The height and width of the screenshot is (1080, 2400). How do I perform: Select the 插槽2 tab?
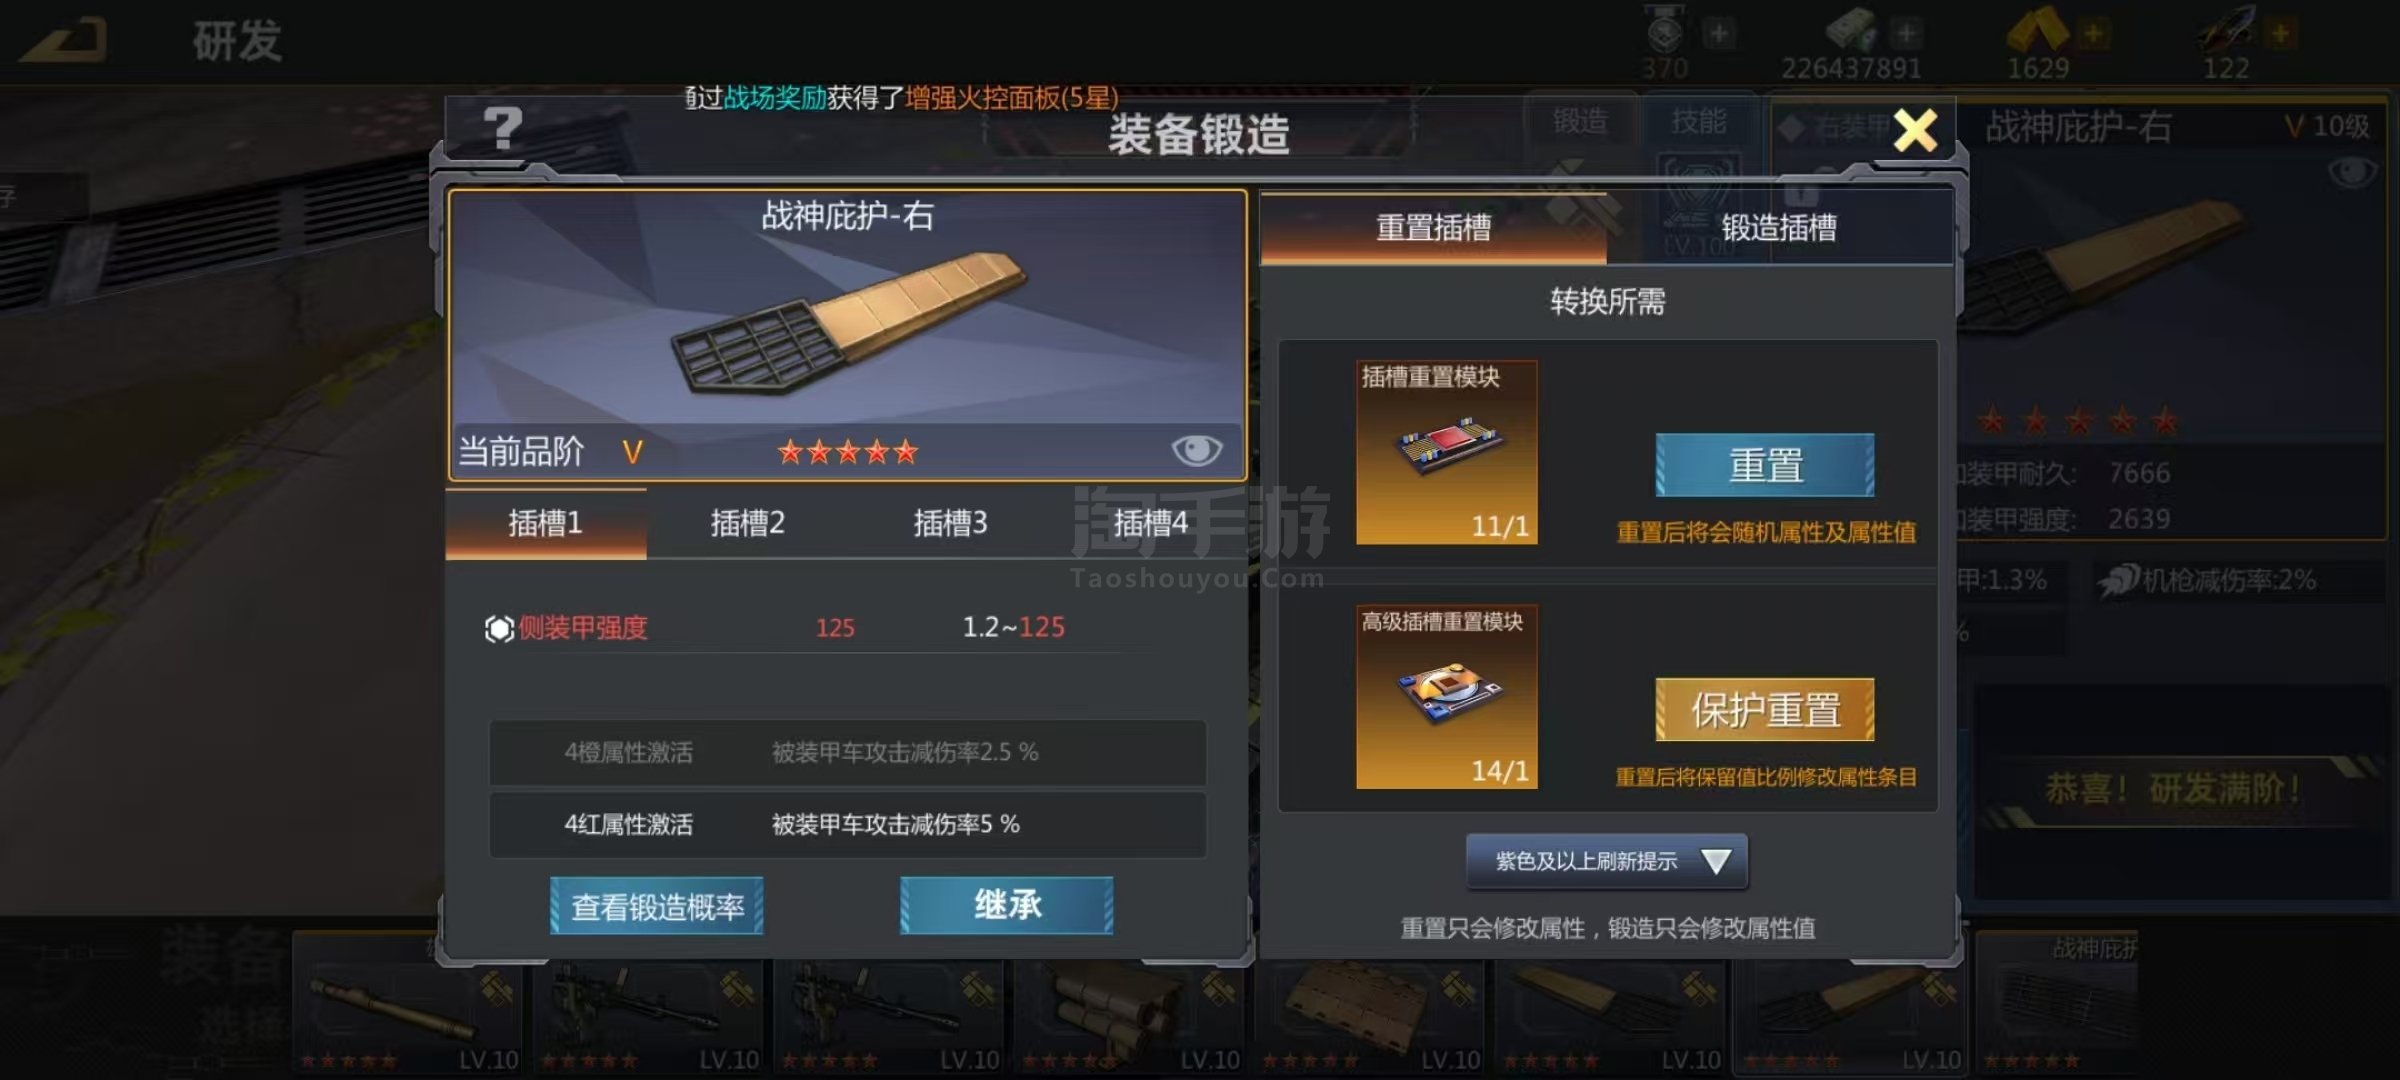pos(747,523)
